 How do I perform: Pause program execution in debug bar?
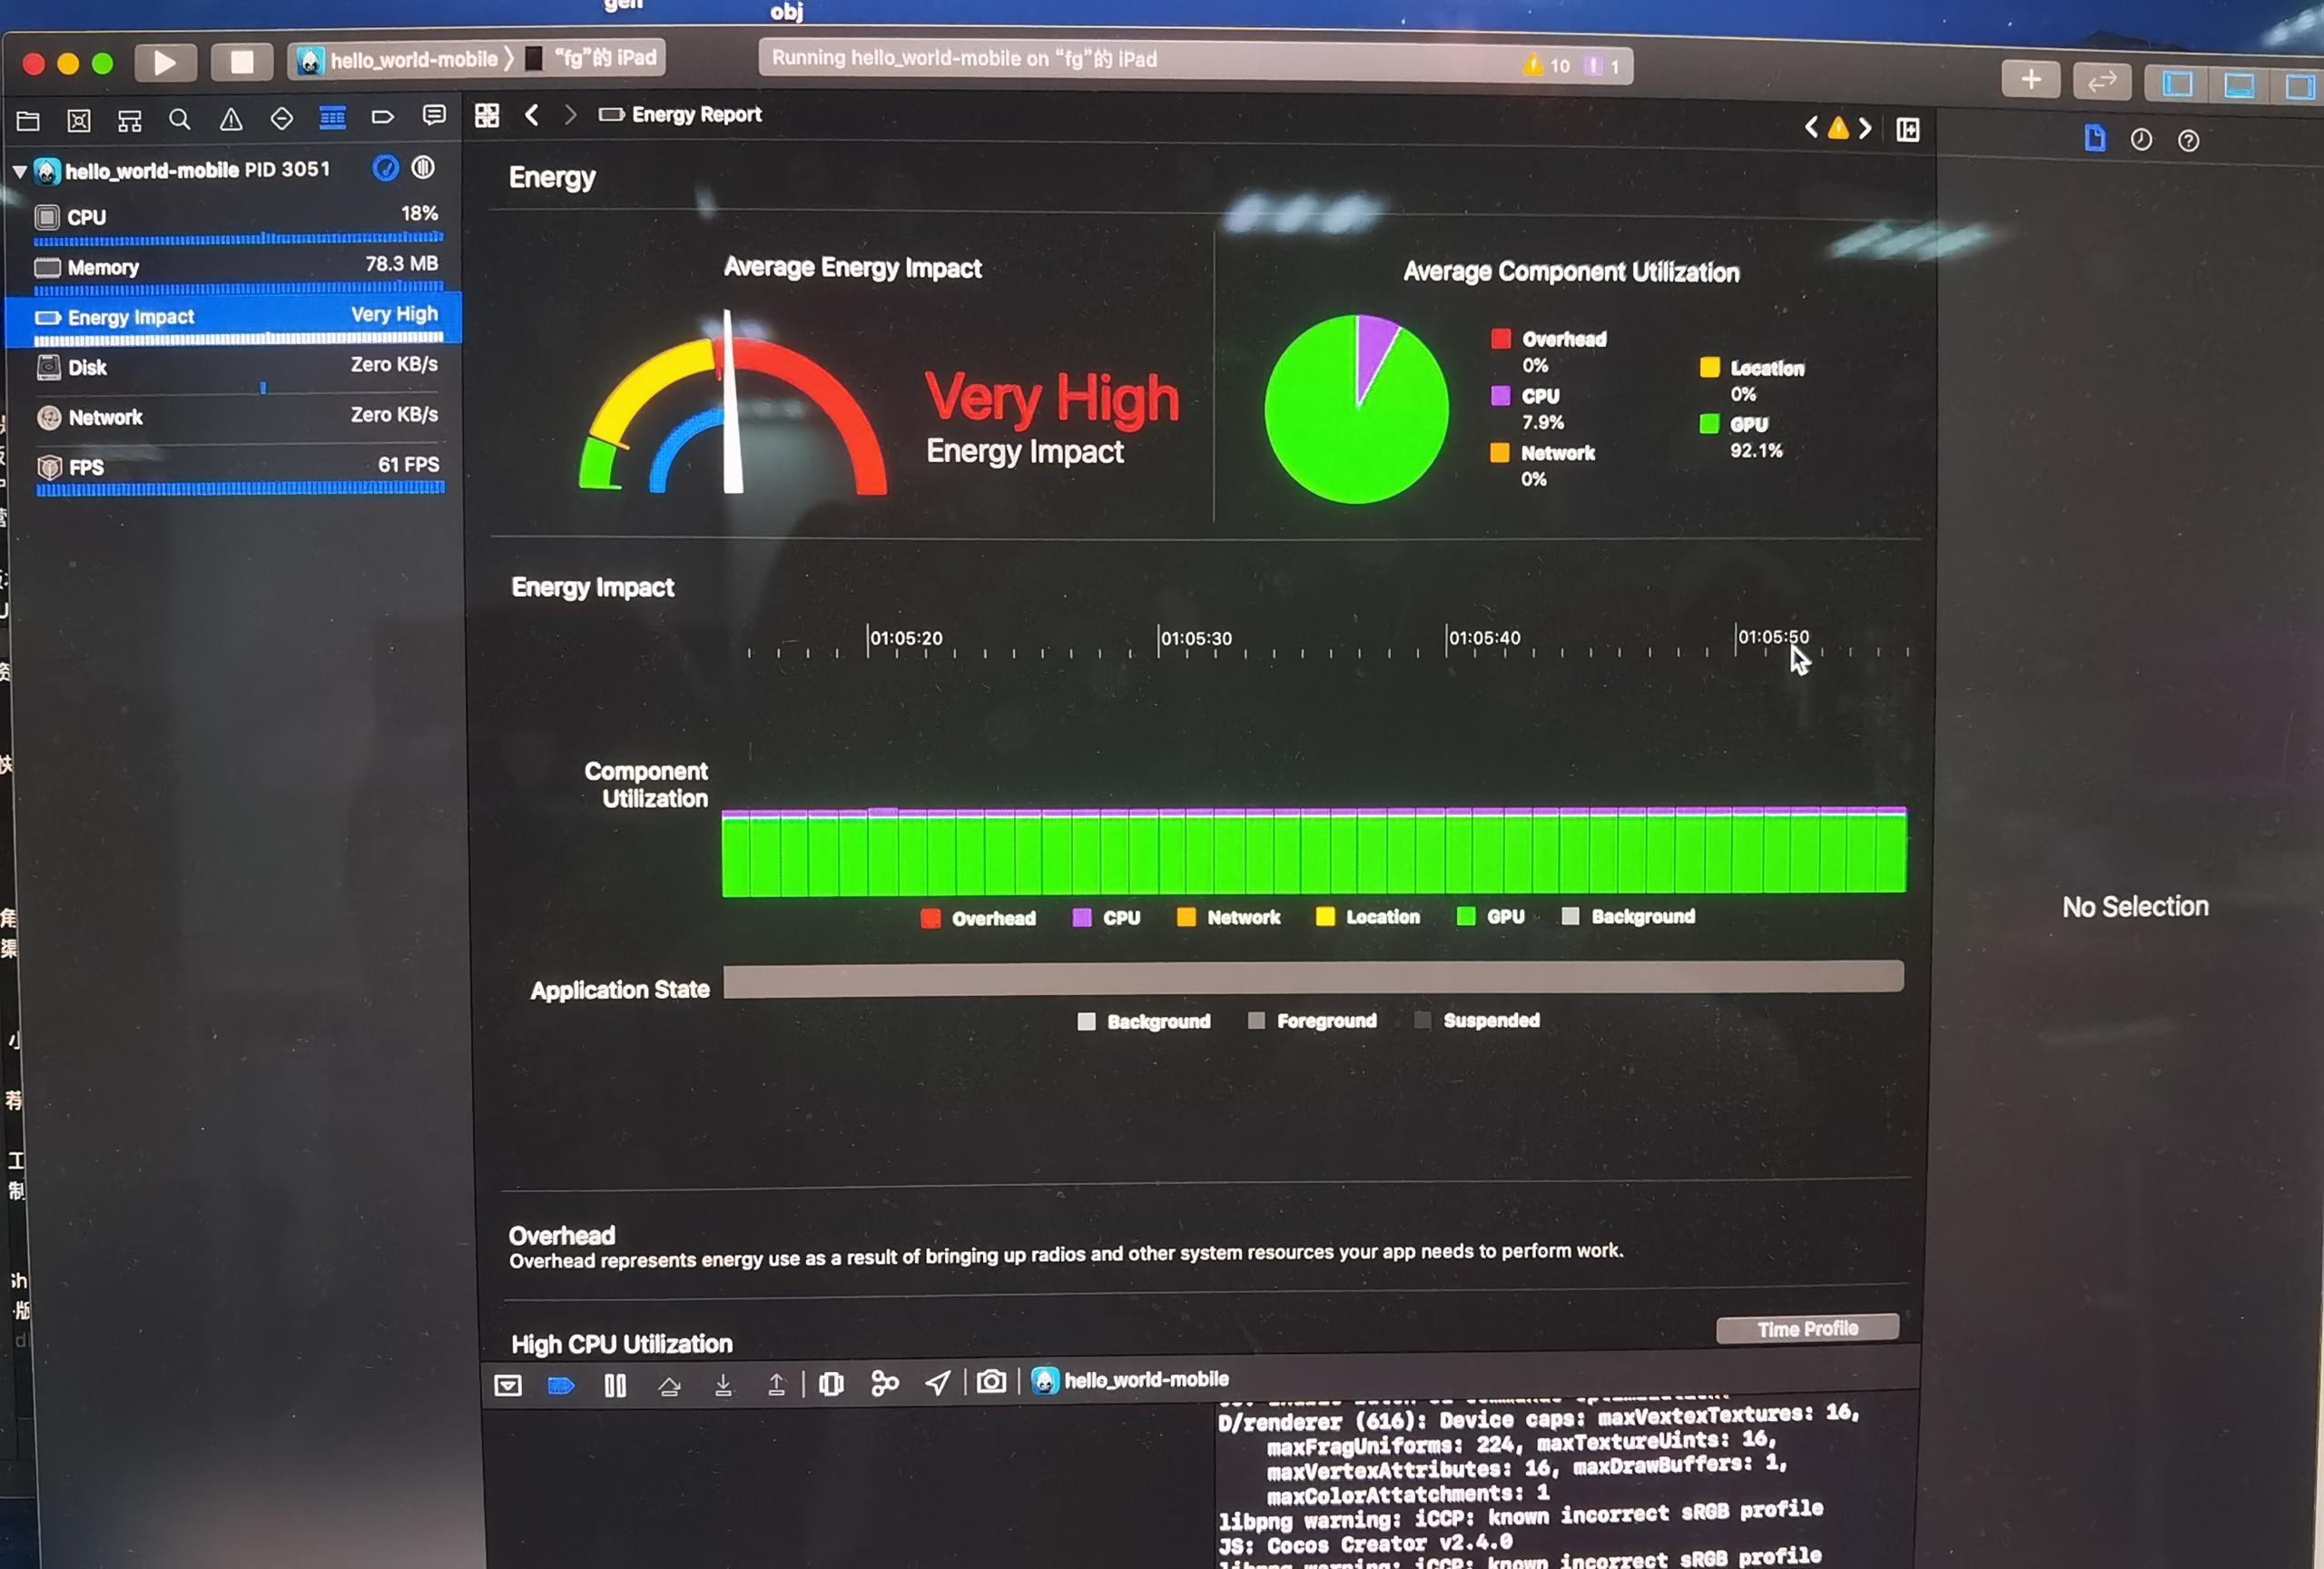click(615, 1385)
